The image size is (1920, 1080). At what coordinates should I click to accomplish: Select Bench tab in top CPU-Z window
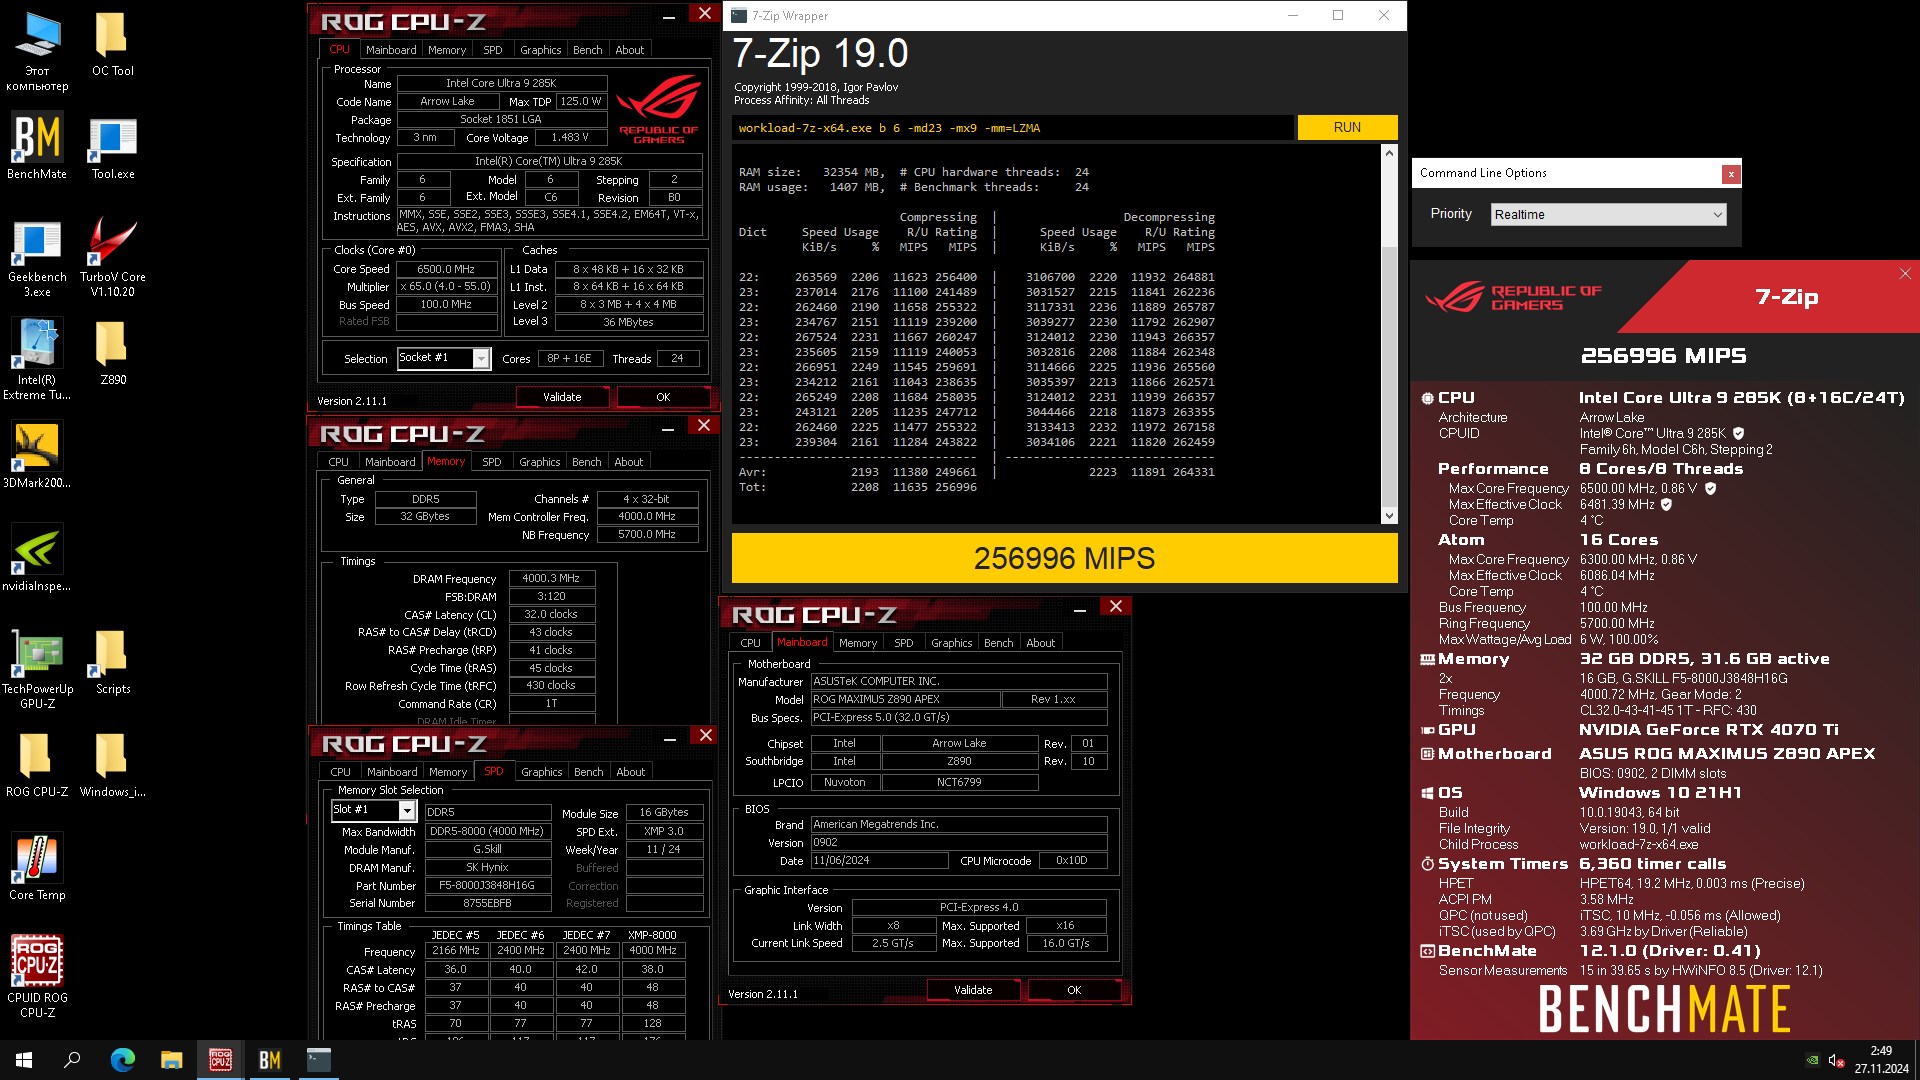(587, 50)
